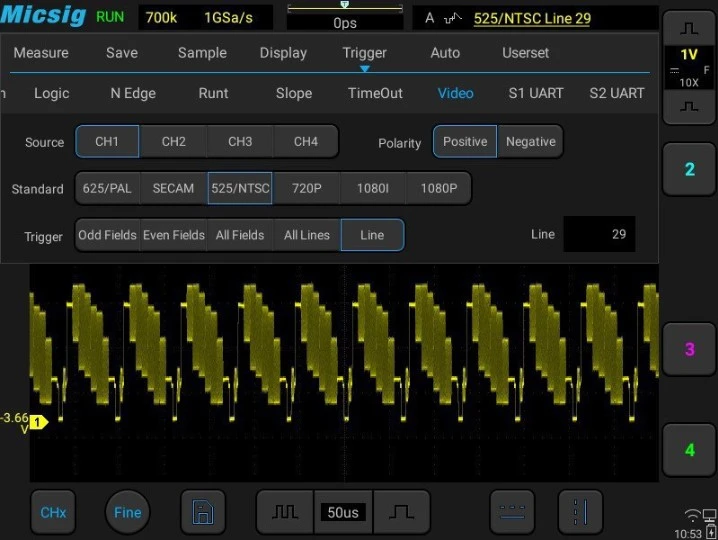Choose 525/NTSC video standard
The image size is (718, 540).
[240, 188]
